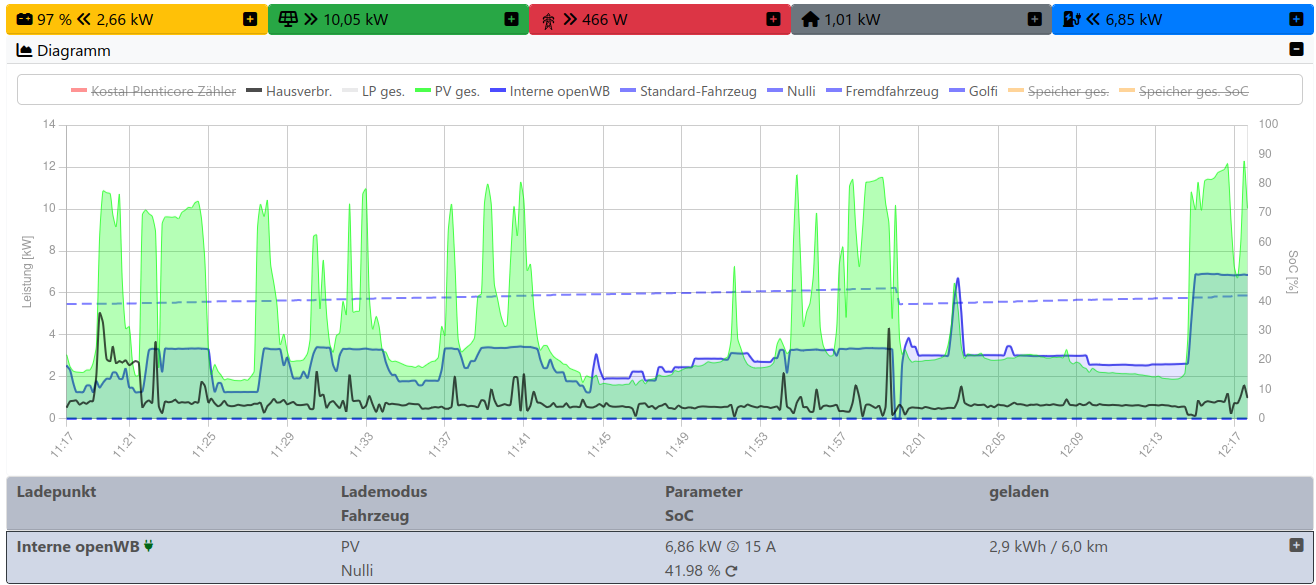This screenshot has height=585, width=1316.
Task: Expand the battery storage card details
Action: [249, 19]
